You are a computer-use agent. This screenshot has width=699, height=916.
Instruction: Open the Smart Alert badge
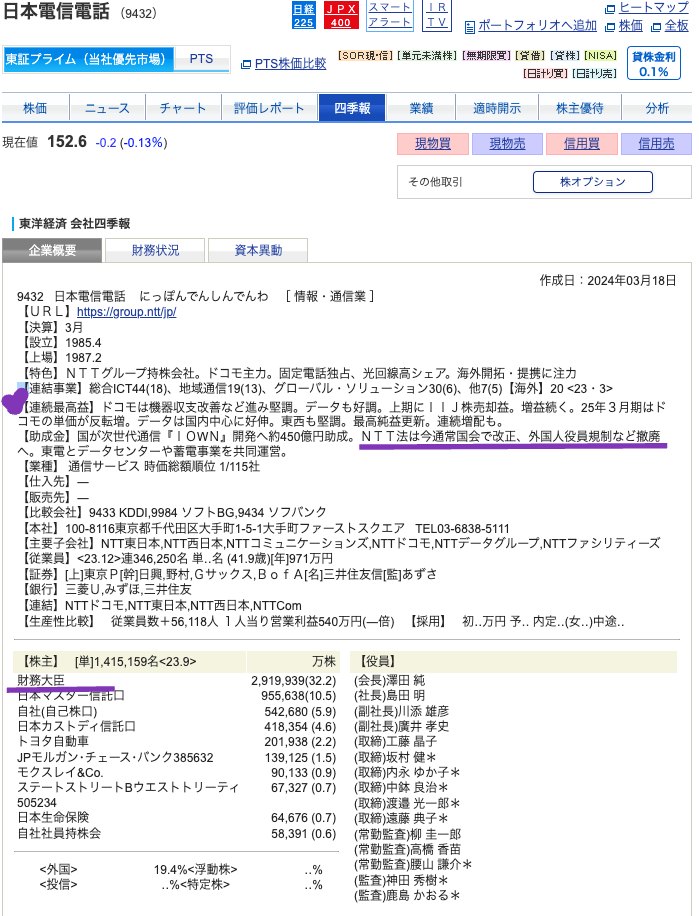(x=390, y=15)
